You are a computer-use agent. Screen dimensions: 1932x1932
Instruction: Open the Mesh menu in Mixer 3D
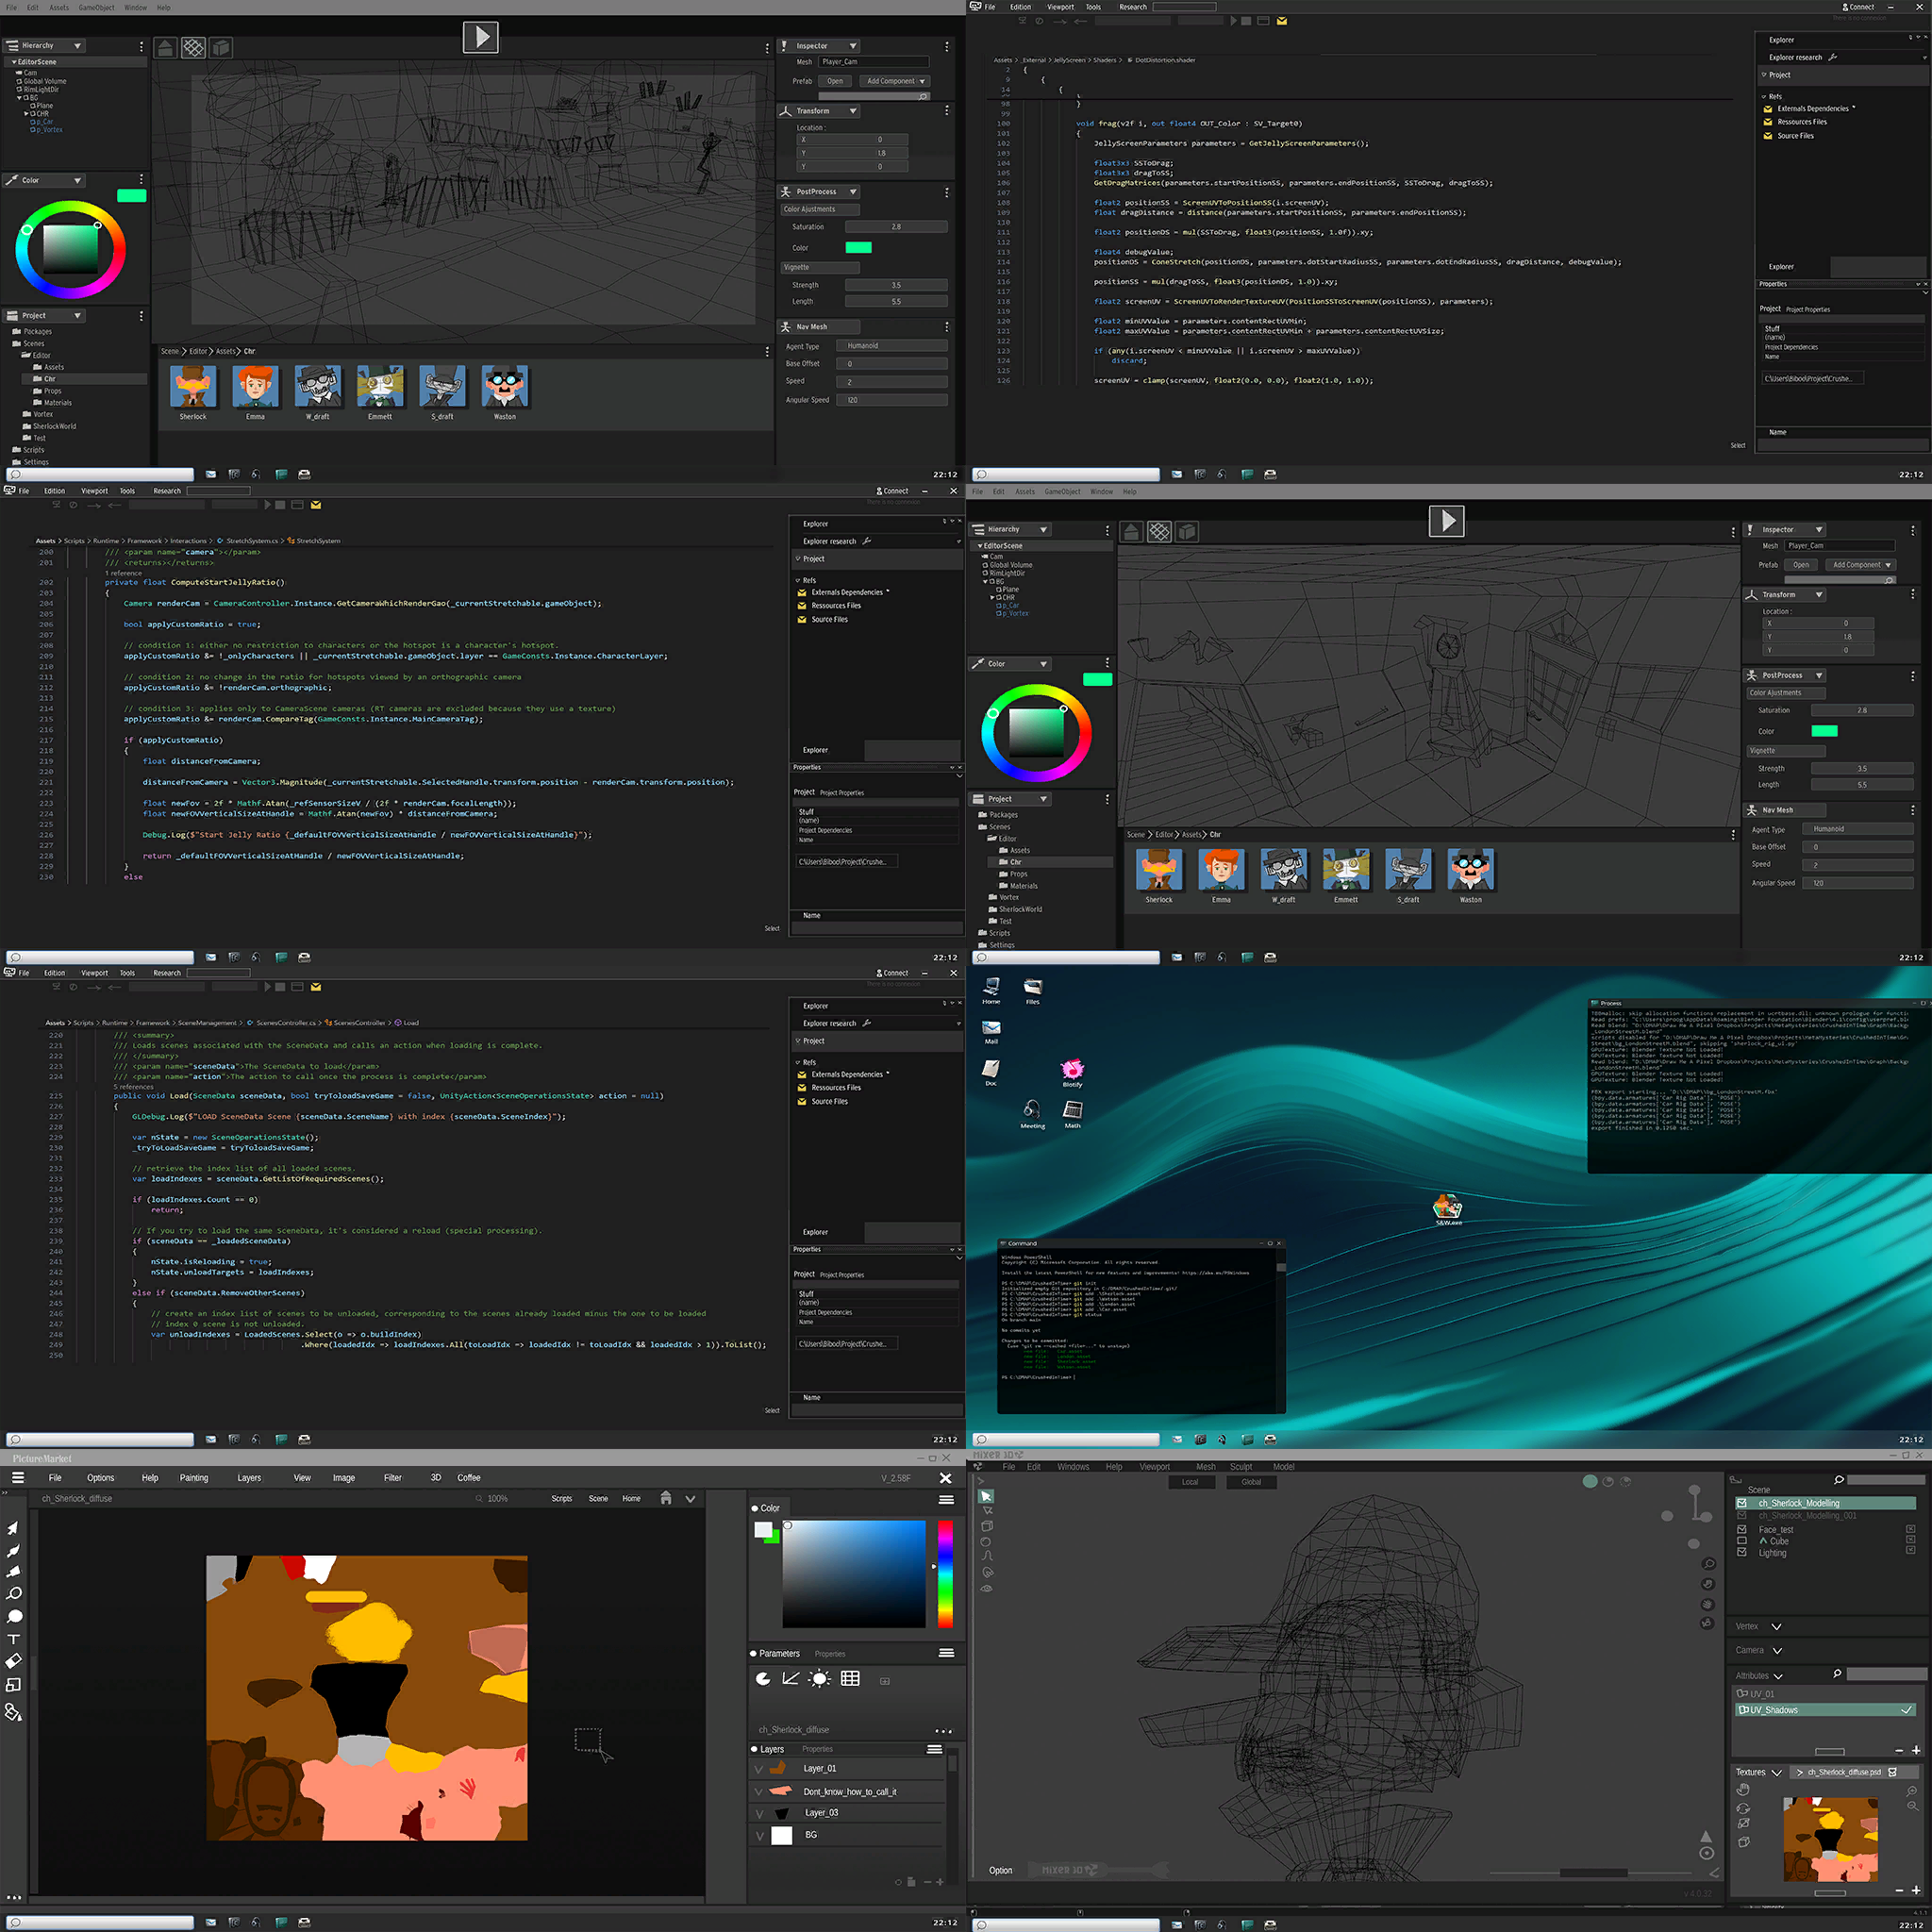pos(1206,1467)
